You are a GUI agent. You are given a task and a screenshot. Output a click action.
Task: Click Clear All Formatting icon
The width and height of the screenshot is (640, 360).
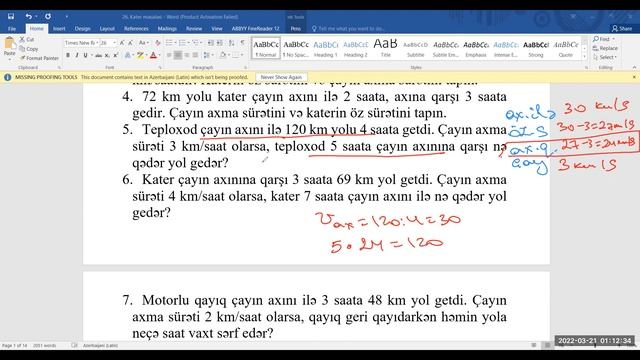click(158, 43)
